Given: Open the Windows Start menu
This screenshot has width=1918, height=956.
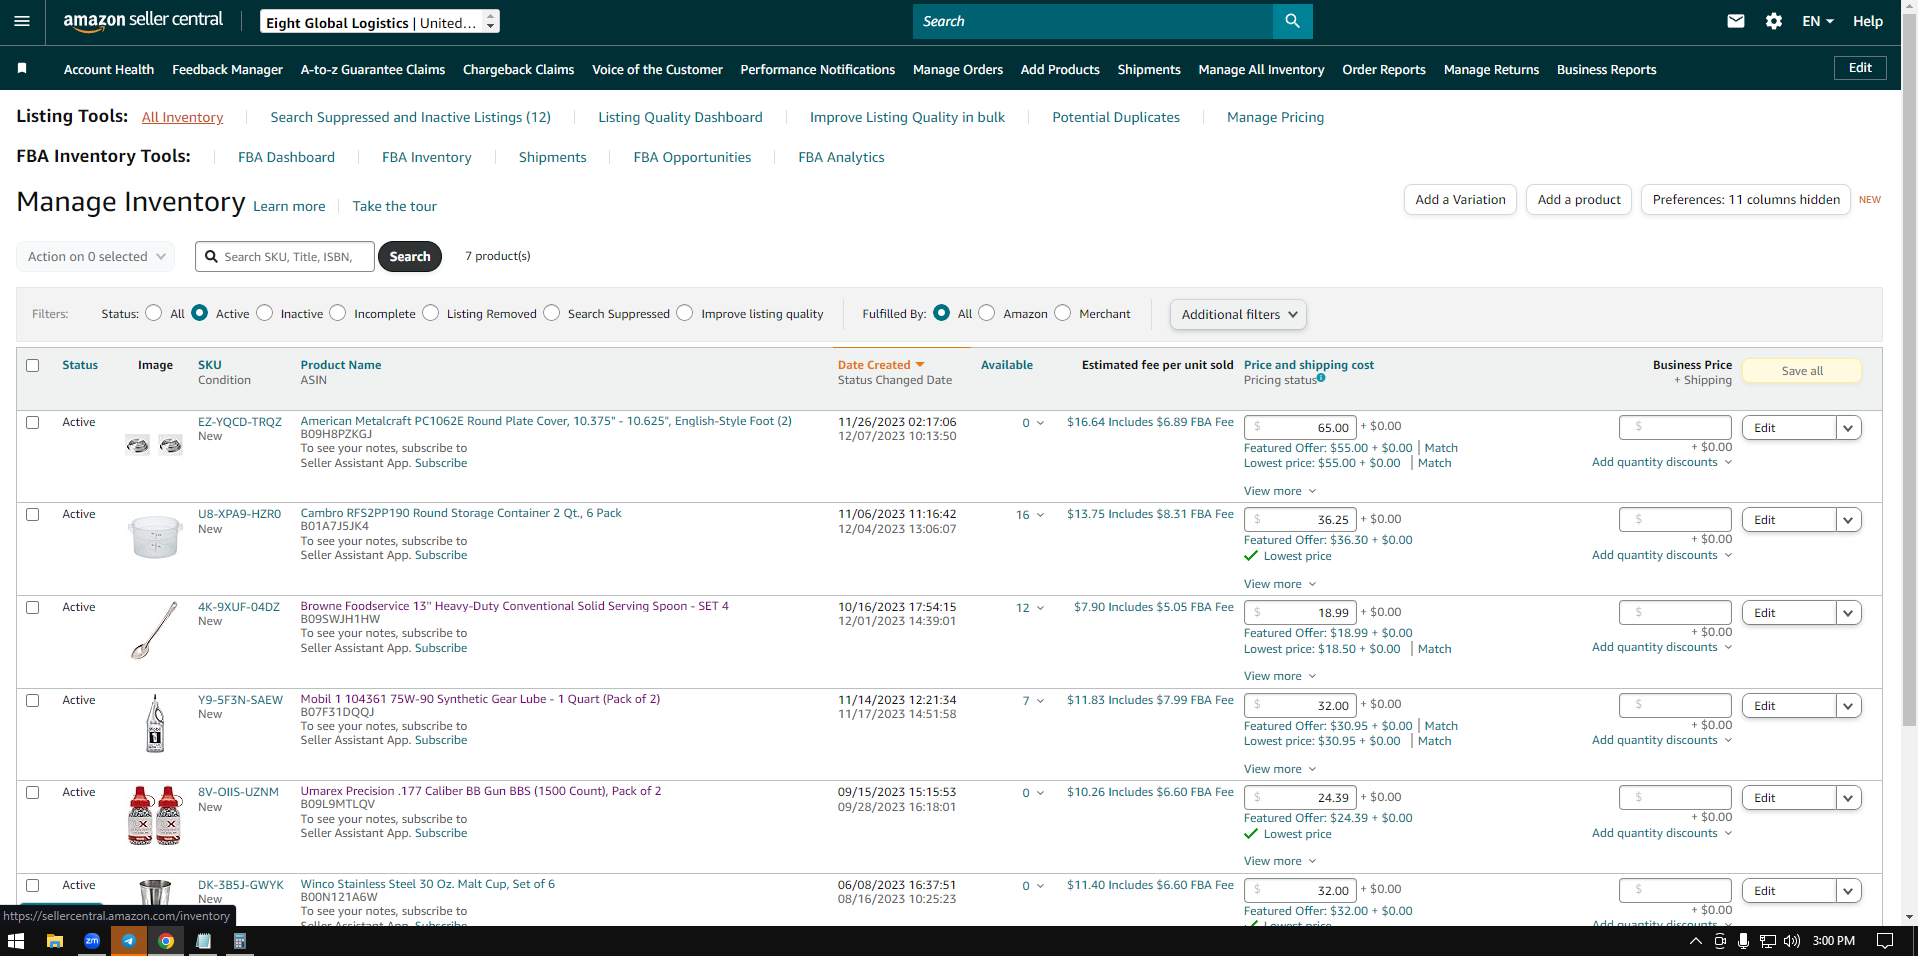Looking at the screenshot, I should [16, 941].
